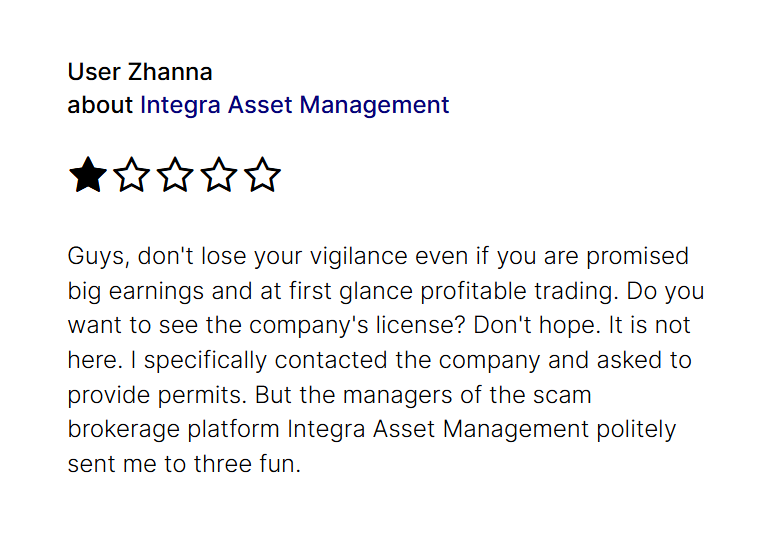Image resolution: width=770 pixels, height=540 pixels.
Task: Click the words 'Don't hope.' in the review
Action: pyautogui.click(x=537, y=325)
